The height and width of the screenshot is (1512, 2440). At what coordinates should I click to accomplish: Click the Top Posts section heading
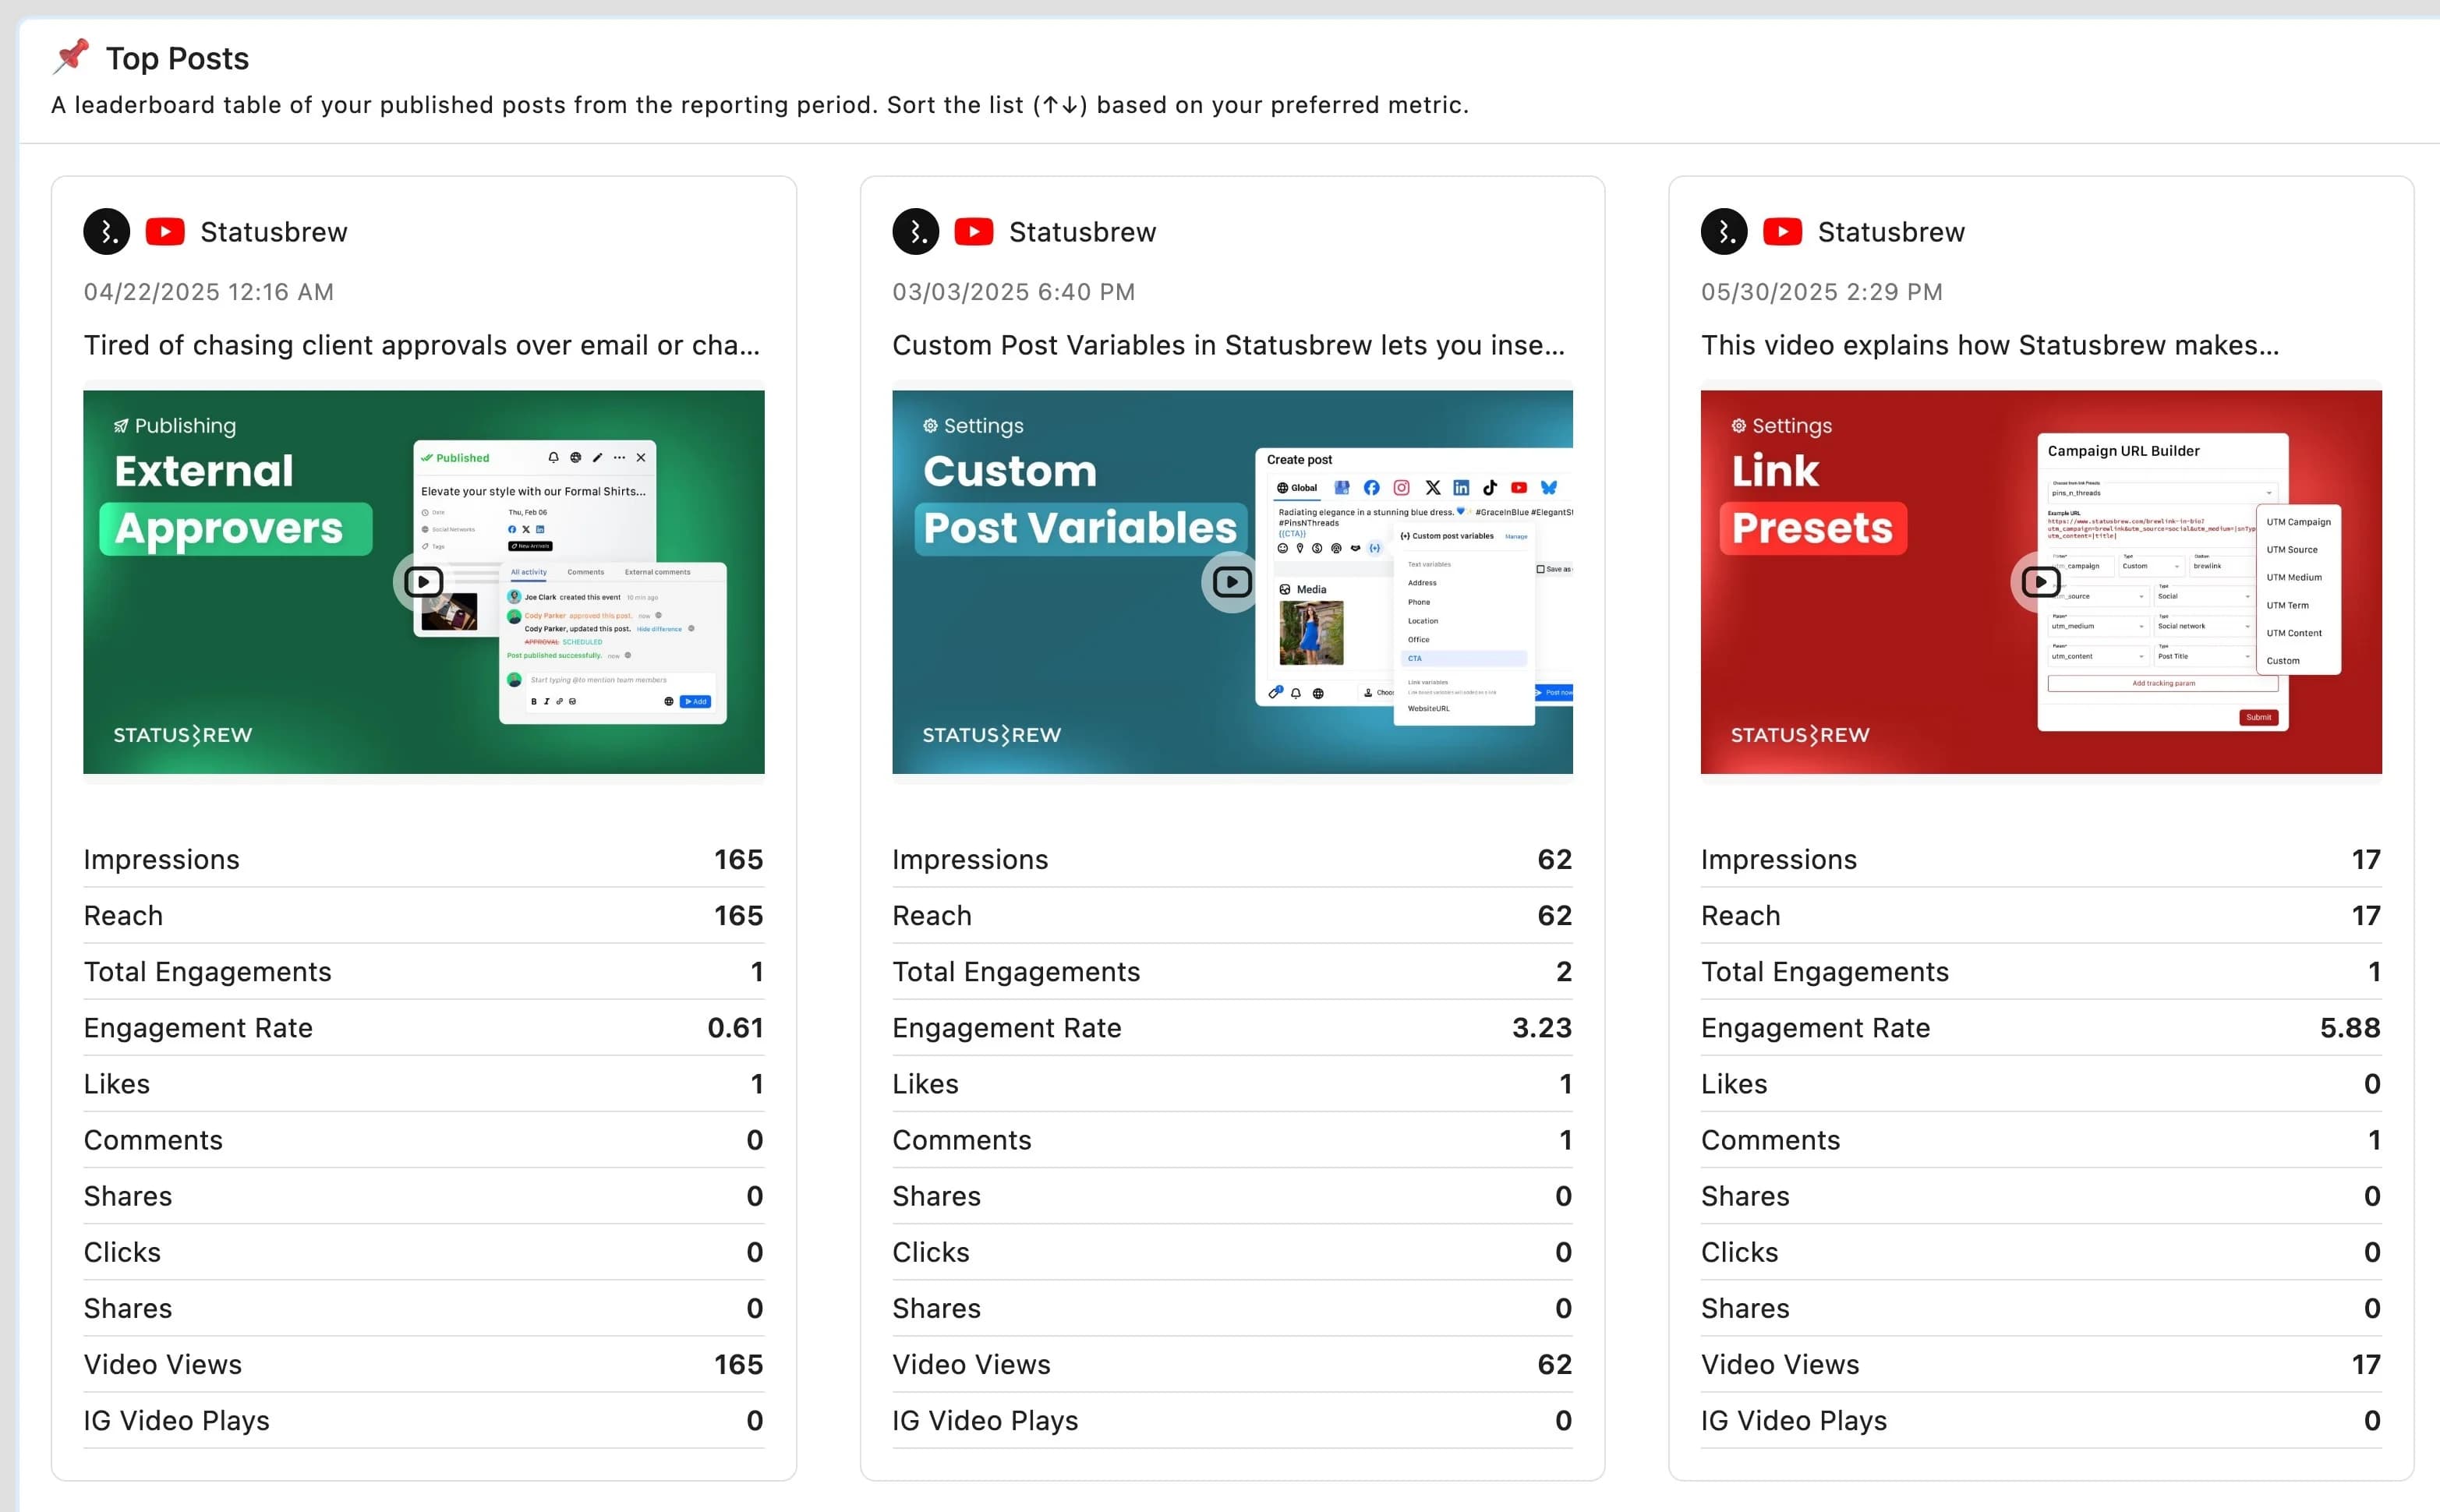[177, 58]
